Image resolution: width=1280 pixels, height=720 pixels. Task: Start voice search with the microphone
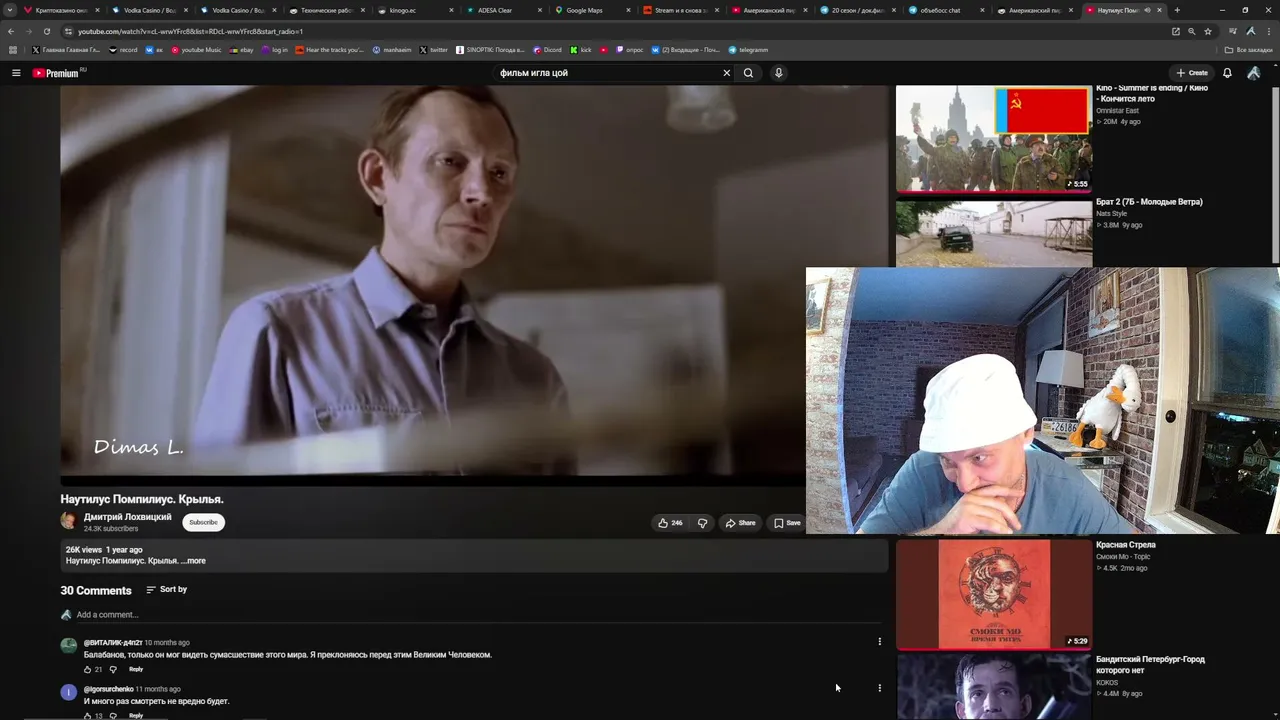[778, 73]
